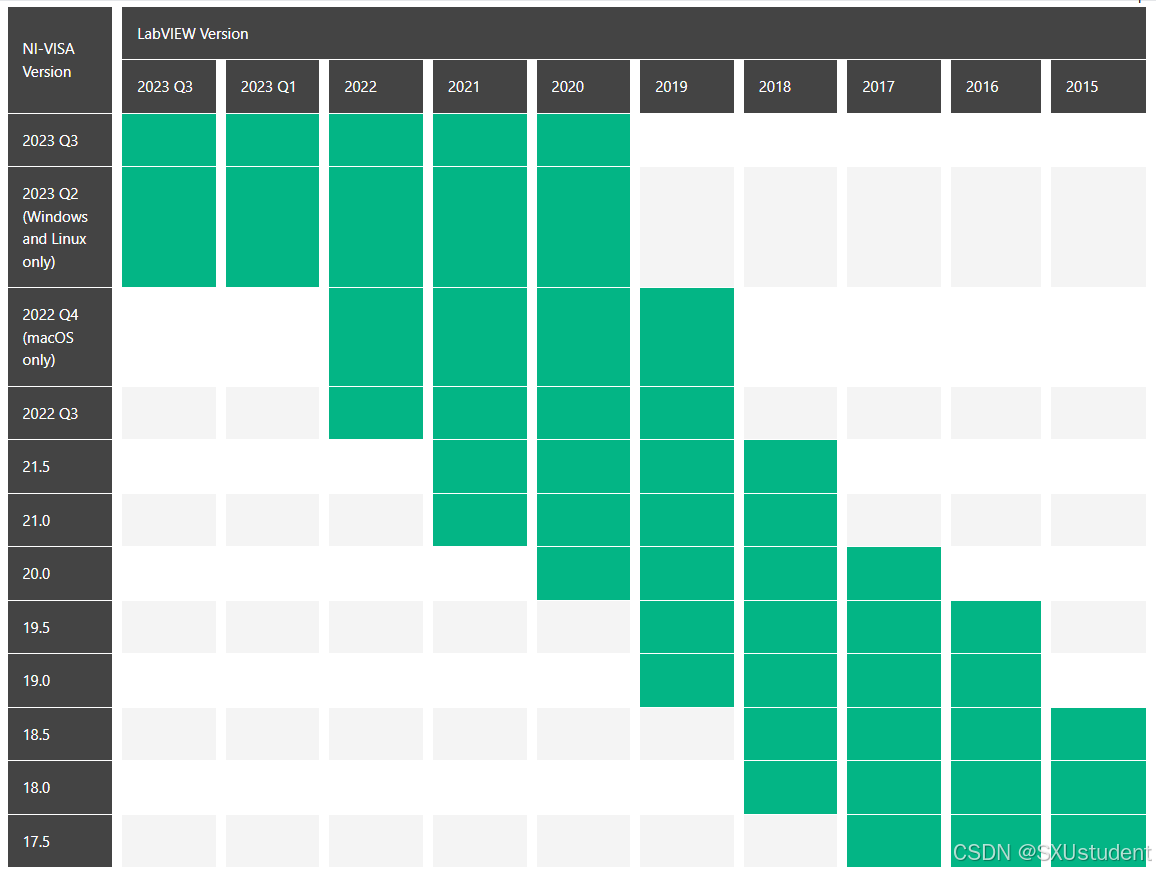Click green cell for NI-VISA 18.5, LabVIEW 2015
The height and width of the screenshot is (873, 1156).
pyautogui.click(x=1098, y=734)
